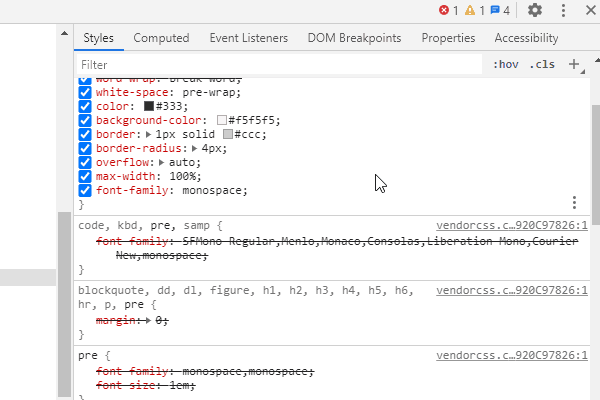This screenshot has height=400, width=600.
Task: Open the Properties tab
Action: click(448, 38)
